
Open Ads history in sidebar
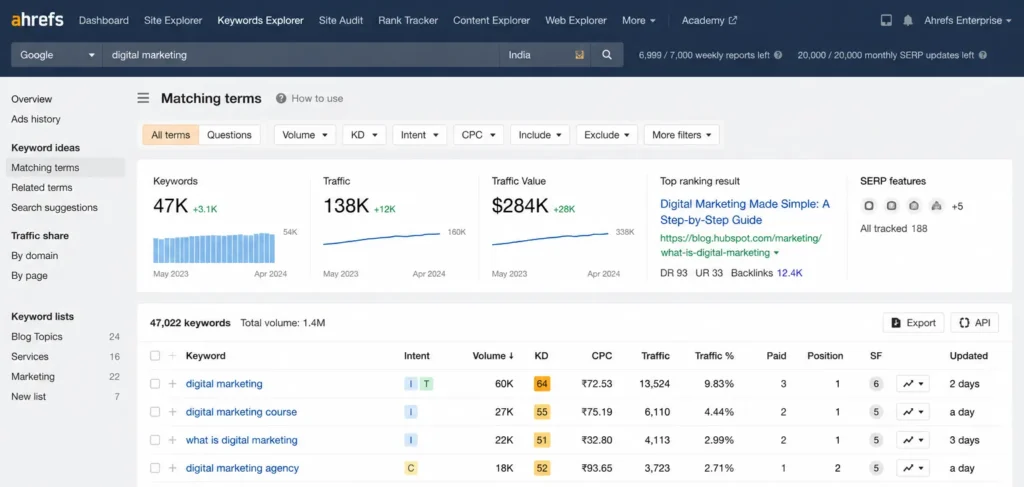[36, 119]
